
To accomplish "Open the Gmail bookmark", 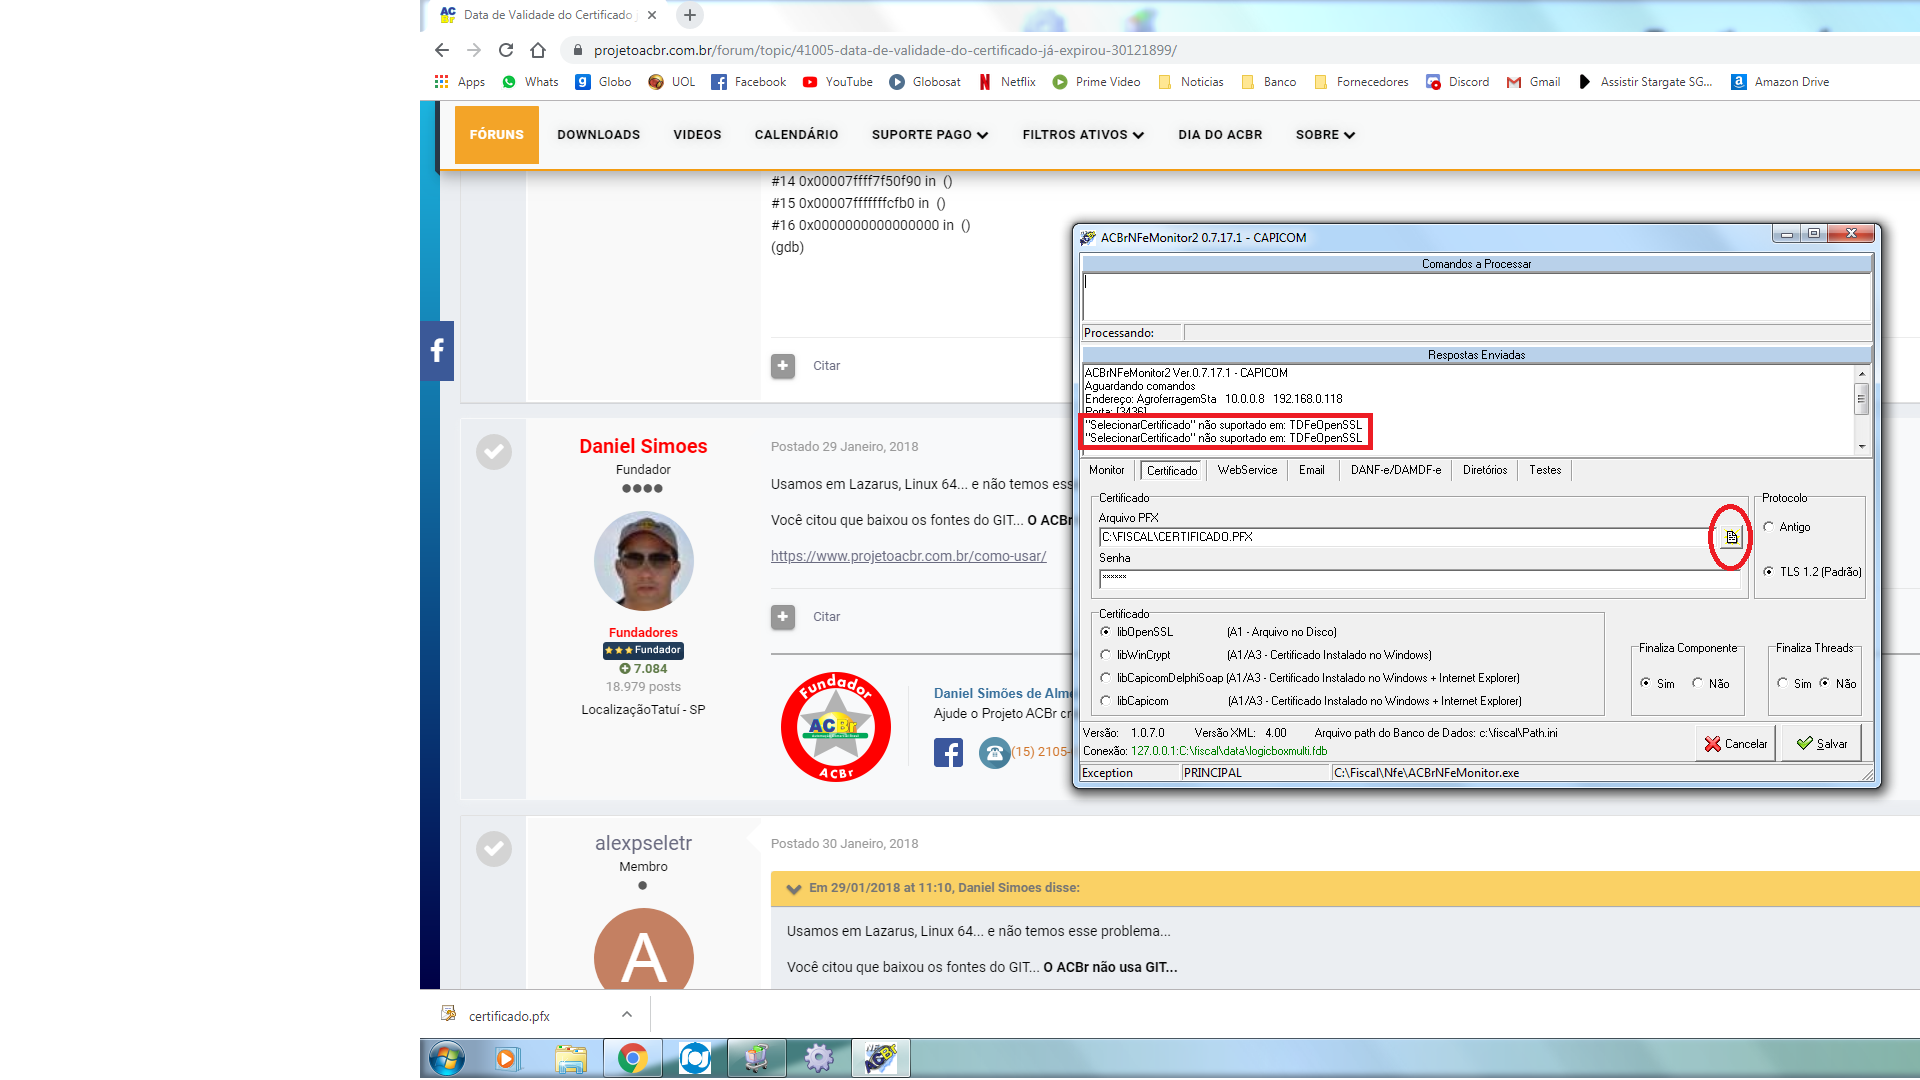I will (x=1534, y=82).
